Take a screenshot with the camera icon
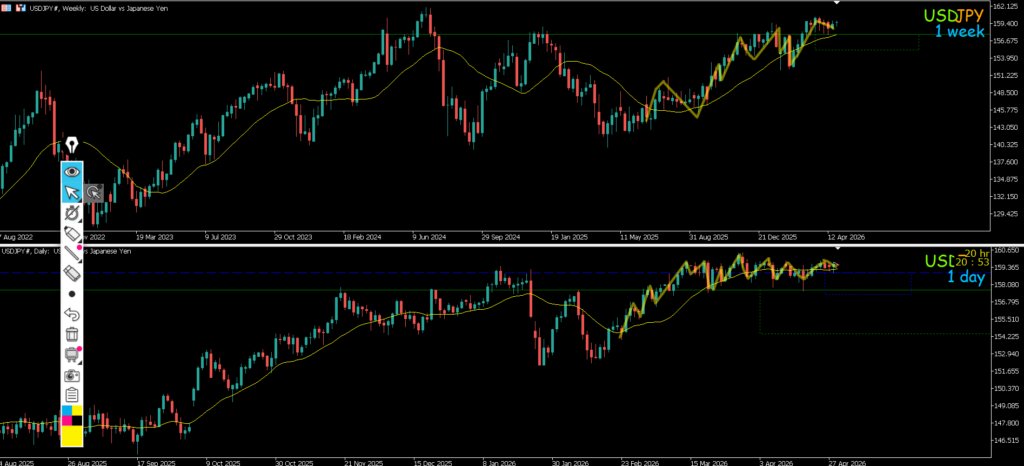Image resolution: width=1024 pixels, height=466 pixels. point(72,374)
